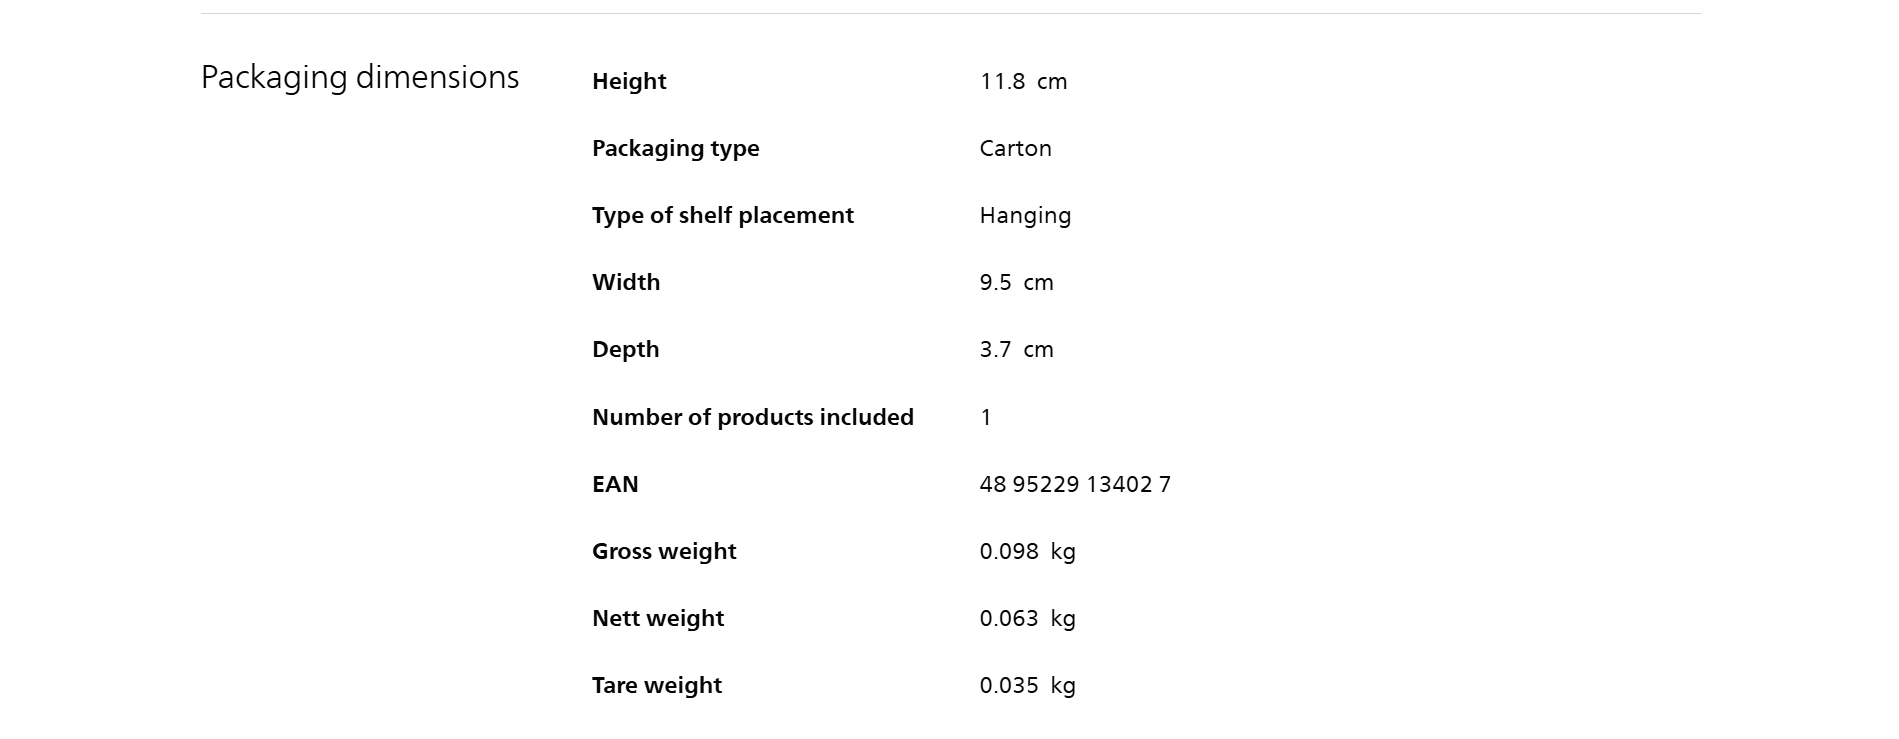The width and height of the screenshot is (1899, 739).
Task: Click the Depth label
Action: pos(625,349)
